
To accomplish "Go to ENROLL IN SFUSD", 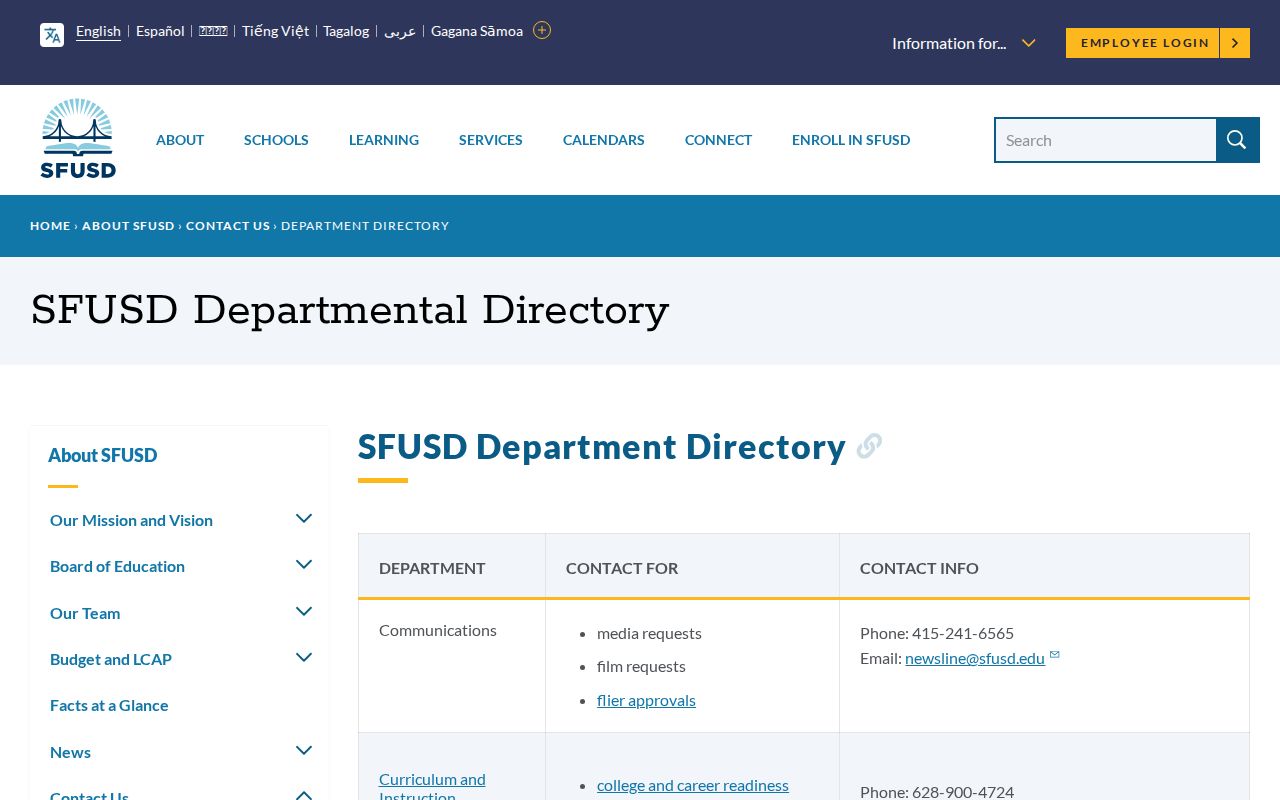I will (851, 140).
